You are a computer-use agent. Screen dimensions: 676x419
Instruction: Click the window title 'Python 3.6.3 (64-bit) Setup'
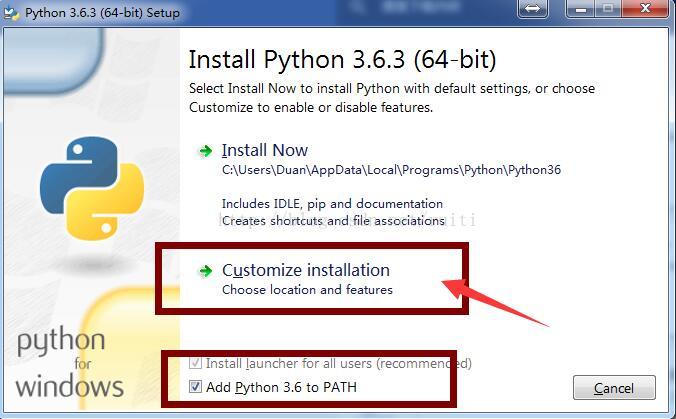pyautogui.click(x=102, y=13)
